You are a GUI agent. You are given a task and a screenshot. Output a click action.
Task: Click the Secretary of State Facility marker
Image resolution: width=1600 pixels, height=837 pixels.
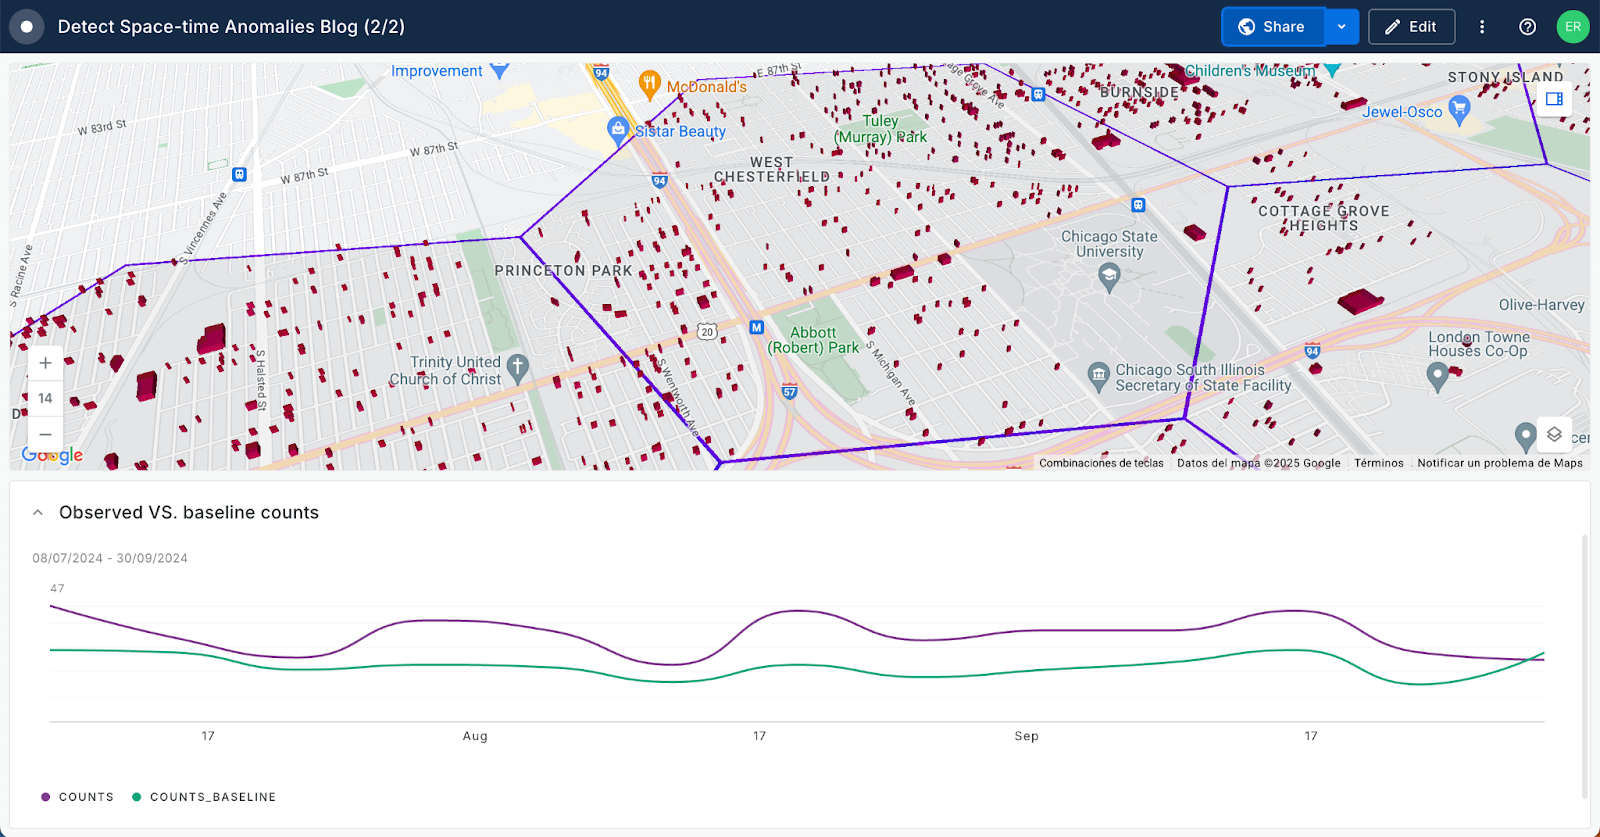(x=1098, y=376)
